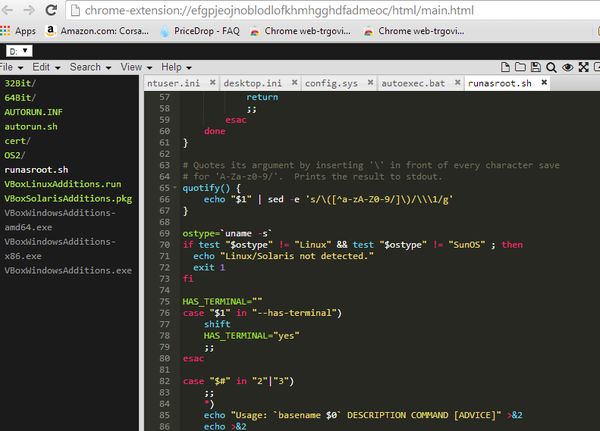Switch to the autoexec.bat tab
600x431 pixels.
pos(411,84)
